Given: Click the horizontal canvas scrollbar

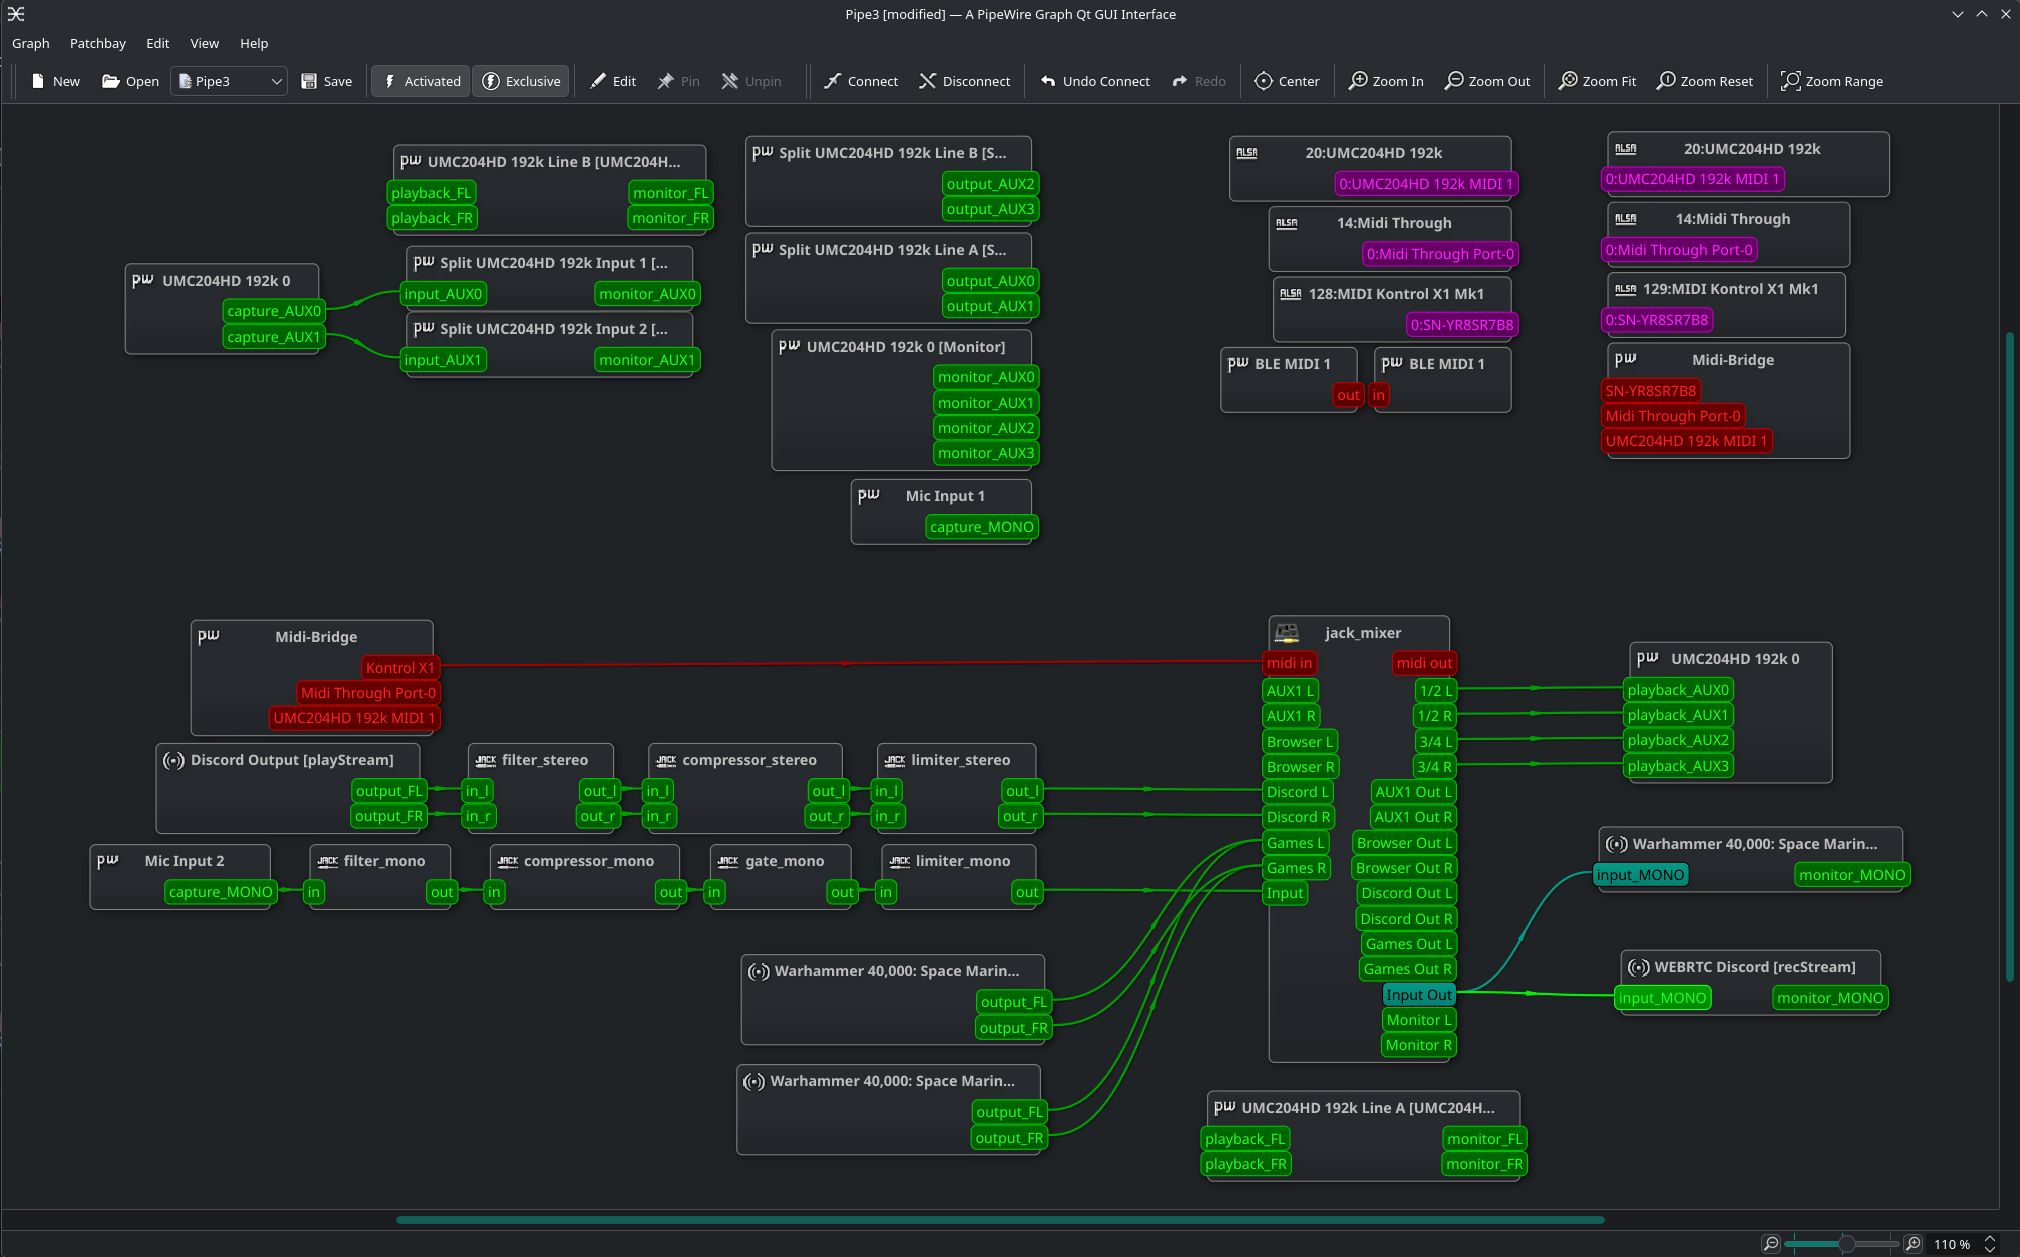Looking at the screenshot, I should pos(1000,1220).
